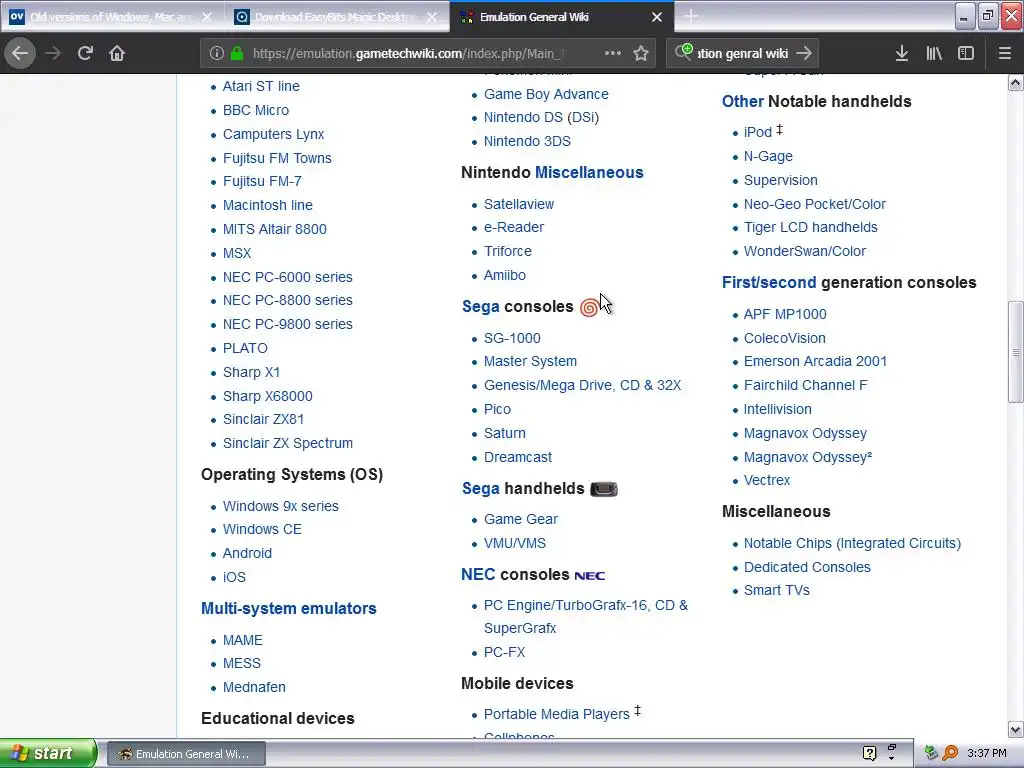Open the Library bookmarks and history
The image size is (1024, 768).
(934, 53)
